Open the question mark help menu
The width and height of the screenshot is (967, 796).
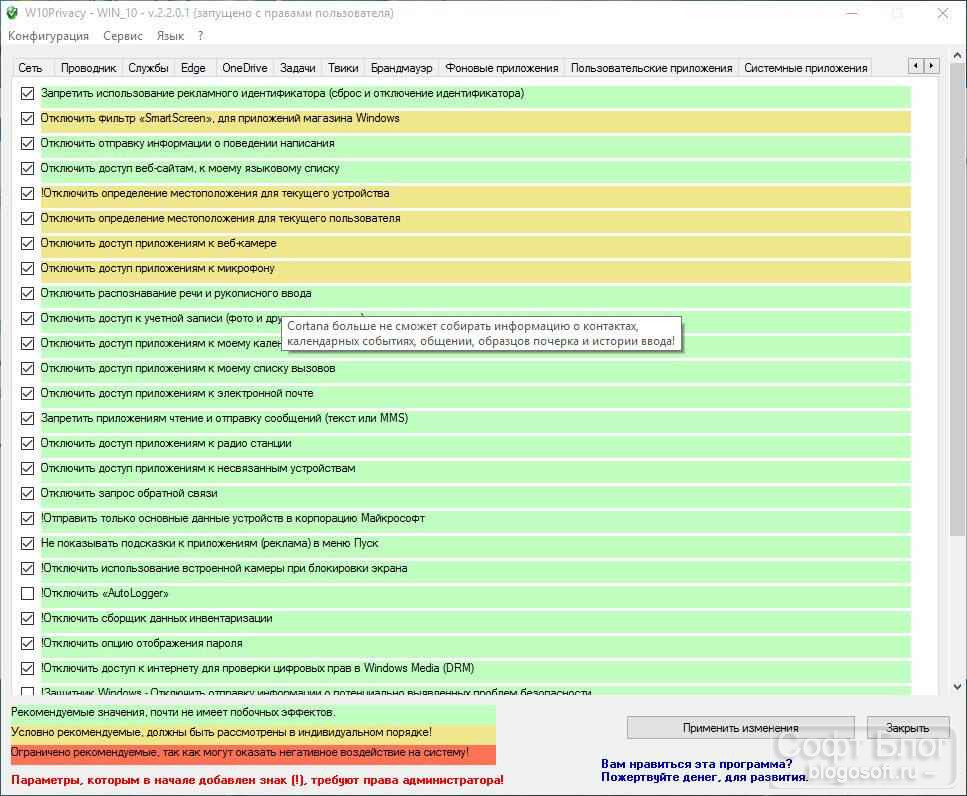coord(200,36)
